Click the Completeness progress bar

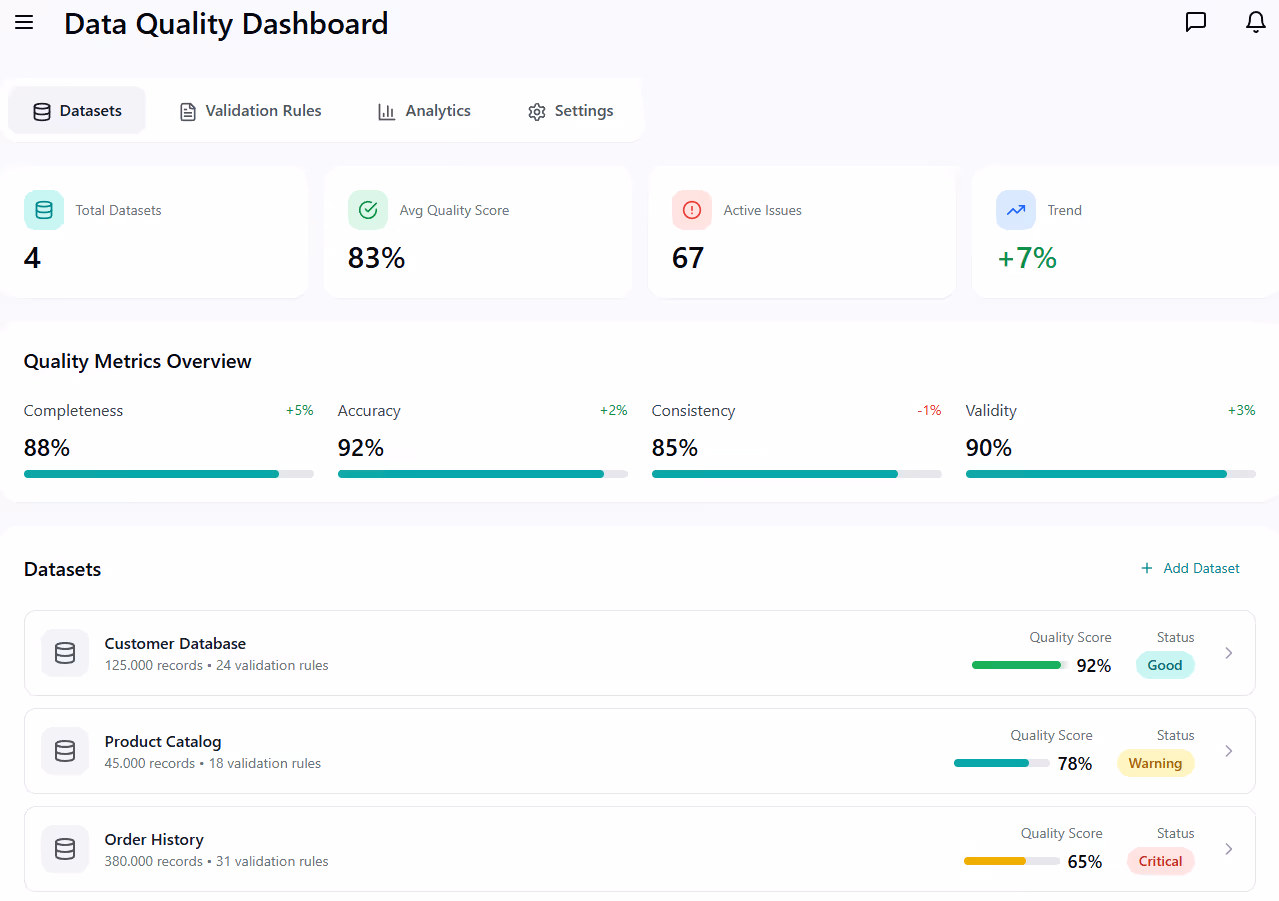point(168,473)
